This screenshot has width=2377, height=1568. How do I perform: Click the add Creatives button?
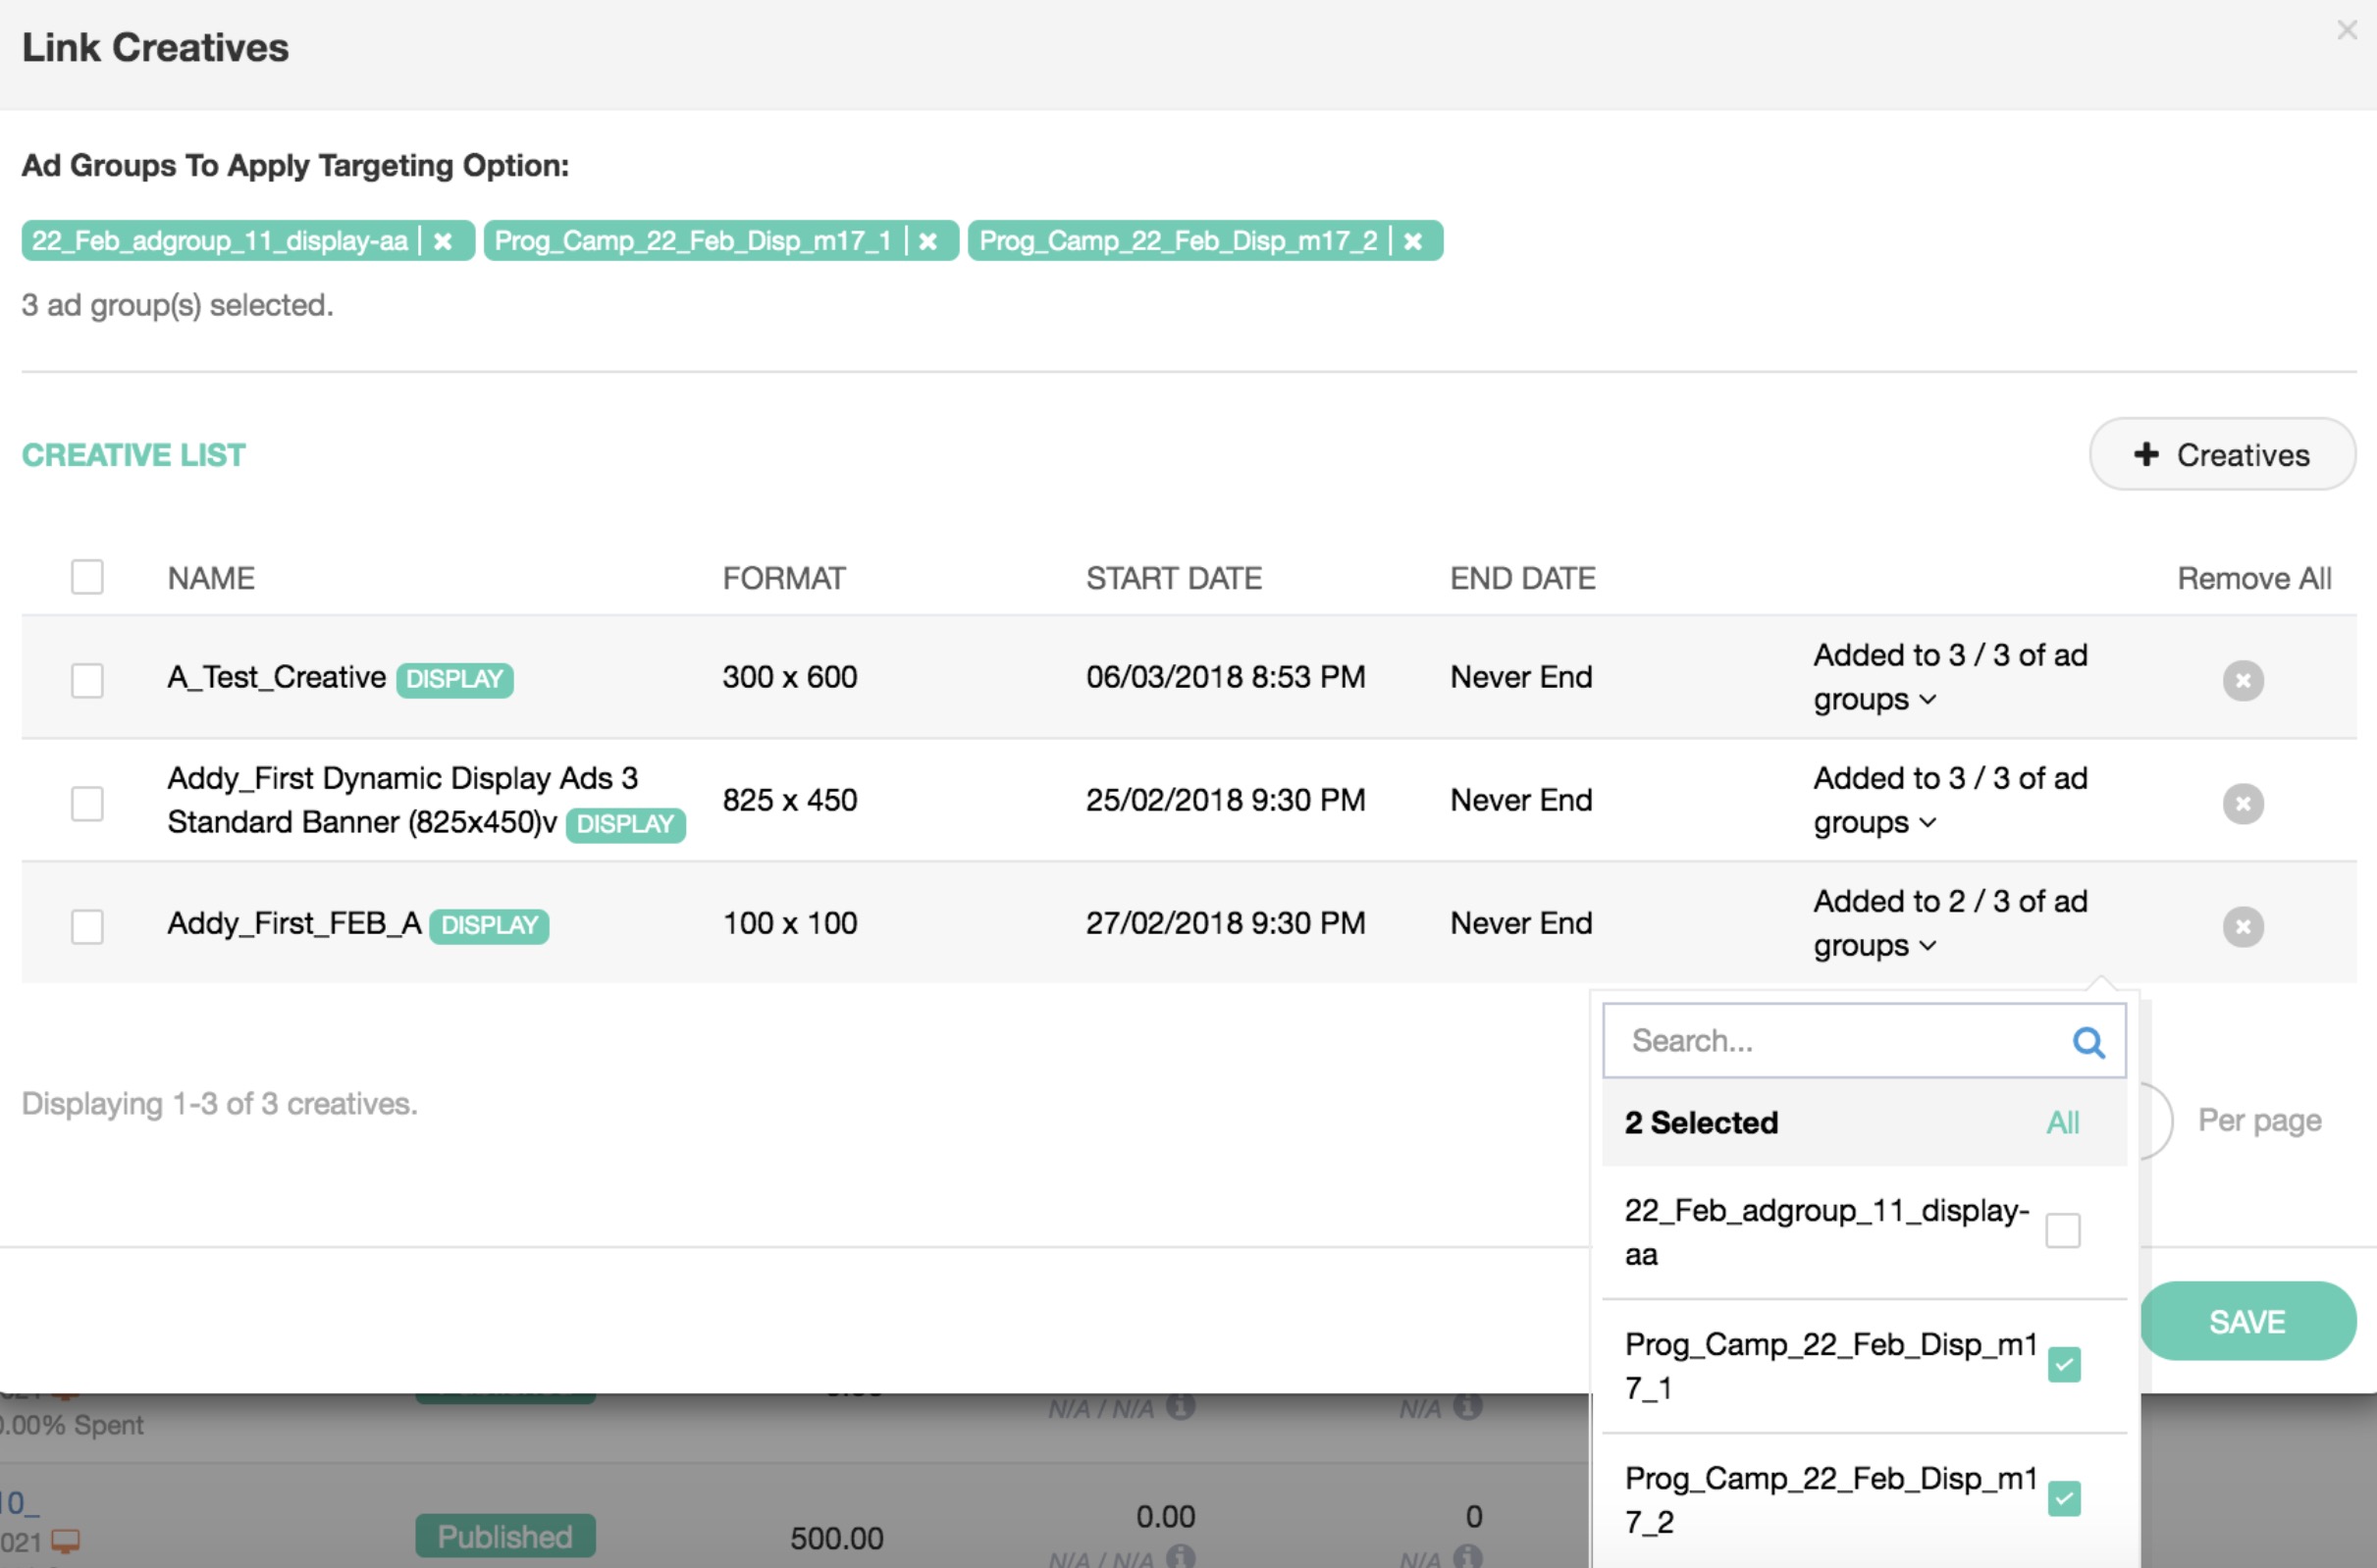point(2221,455)
